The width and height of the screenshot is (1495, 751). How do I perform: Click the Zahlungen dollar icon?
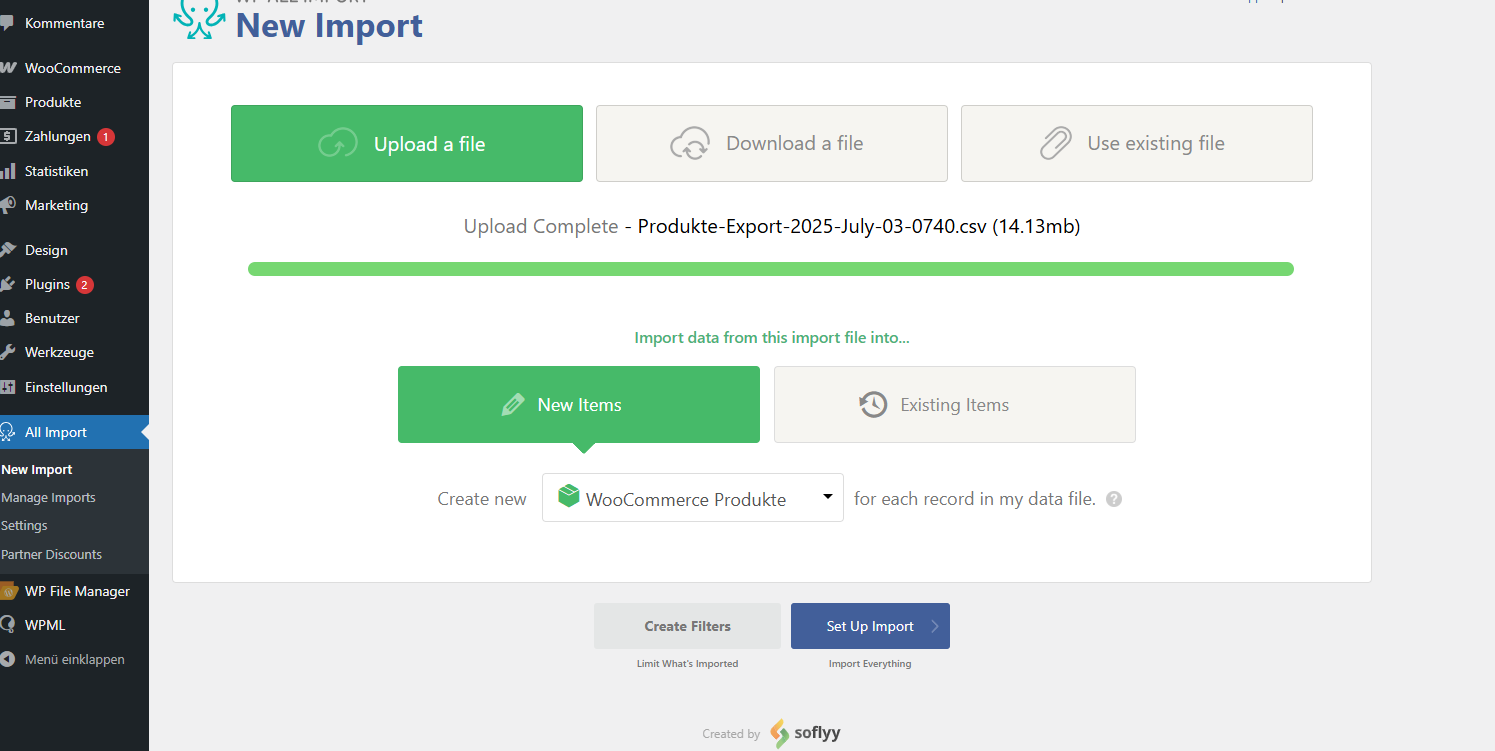[8, 137]
